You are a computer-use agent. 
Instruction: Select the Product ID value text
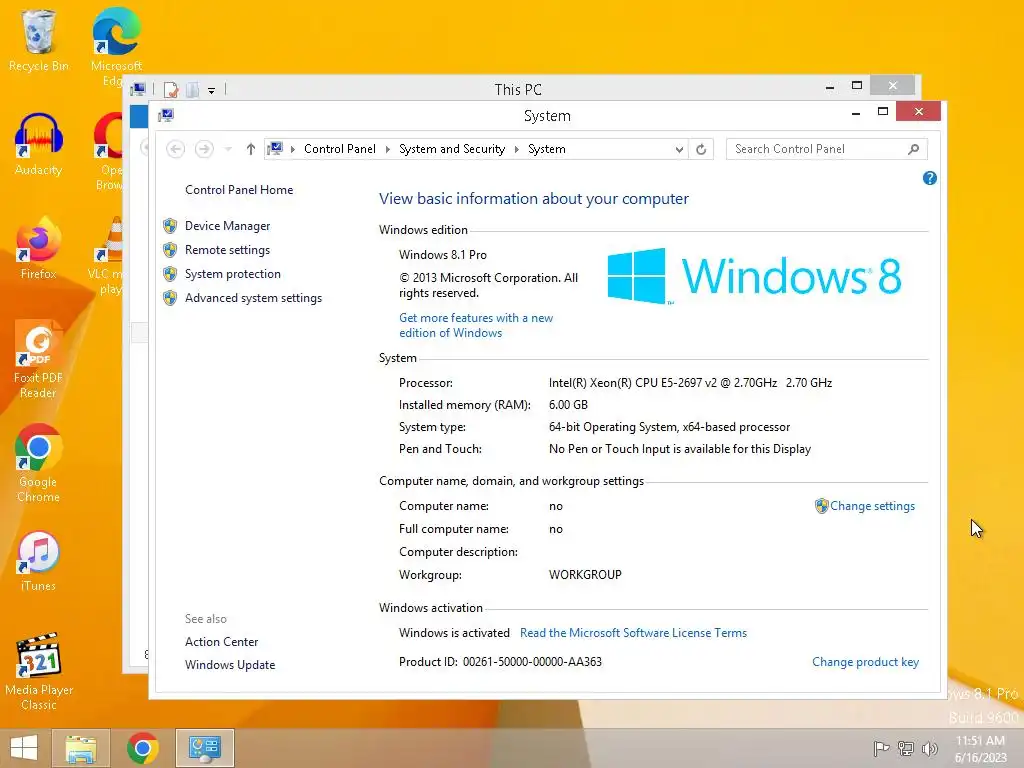tap(532, 662)
